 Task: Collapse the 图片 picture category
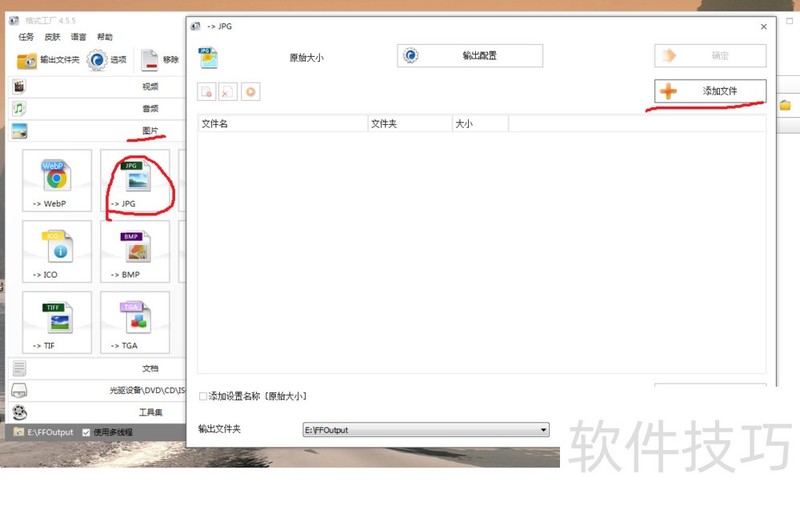click(97, 131)
